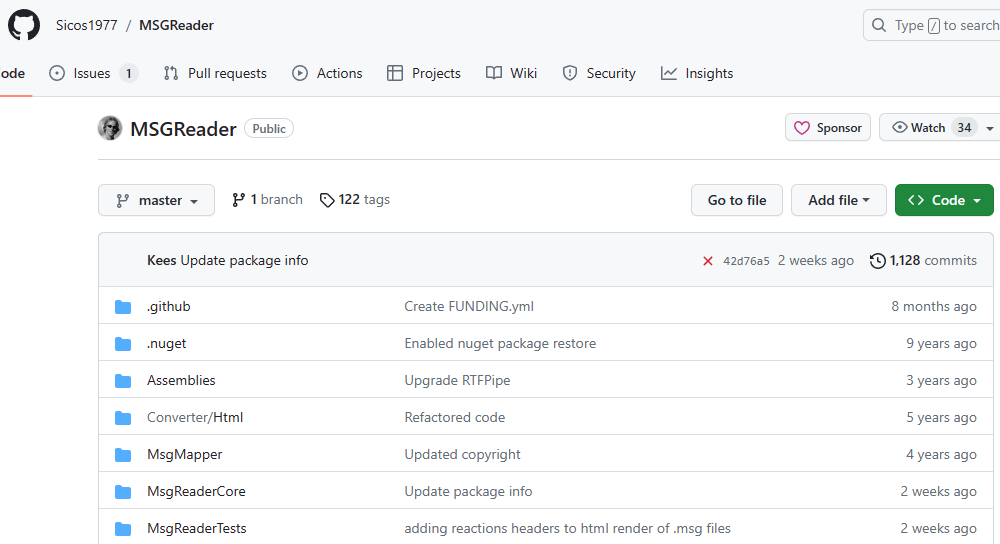Expand the Add file dropdown
This screenshot has width=1000, height=544.
coord(839,200)
